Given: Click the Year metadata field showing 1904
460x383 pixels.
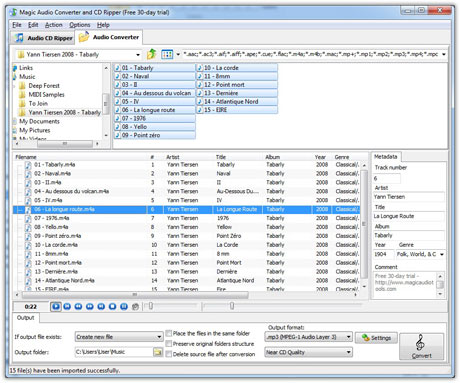Looking at the screenshot, I should (x=383, y=254).
